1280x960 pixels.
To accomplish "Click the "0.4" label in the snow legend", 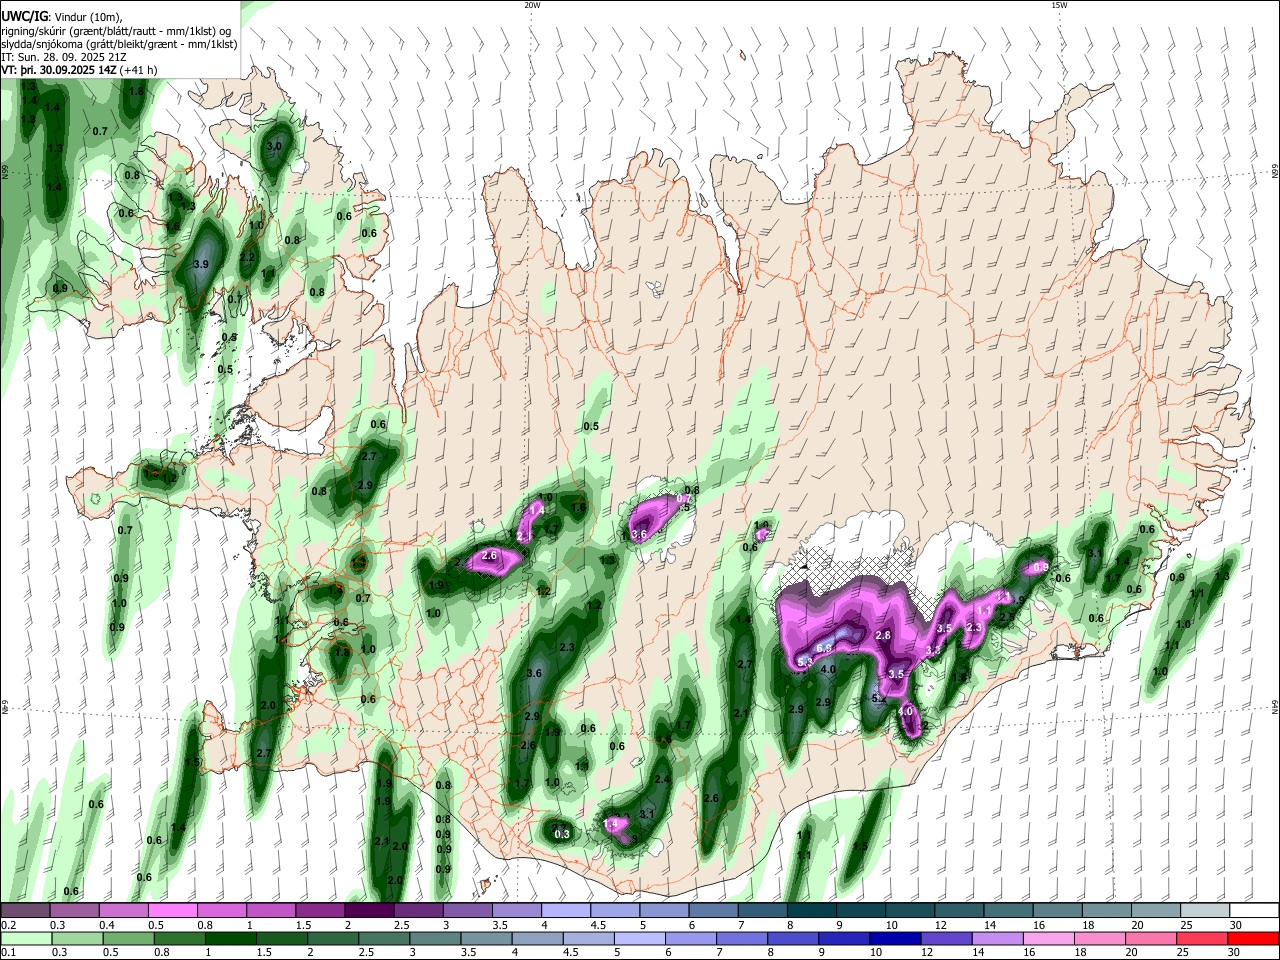I will pyautogui.click(x=107, y=925).
